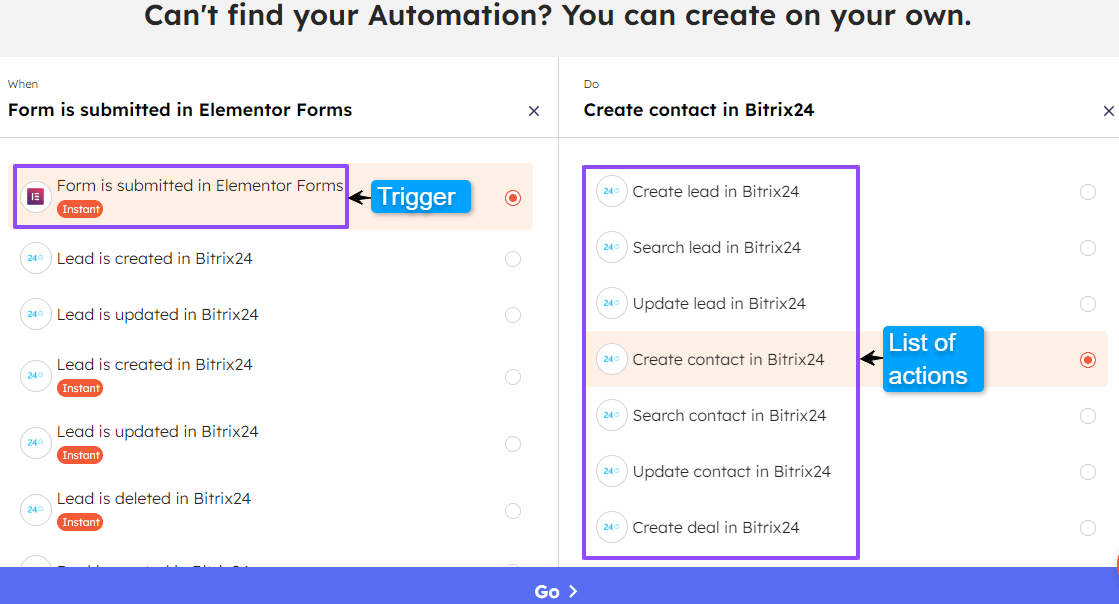Click the Bitrix24 icon next to "Update lead"

pyautogui.click(x=611, y=303)
